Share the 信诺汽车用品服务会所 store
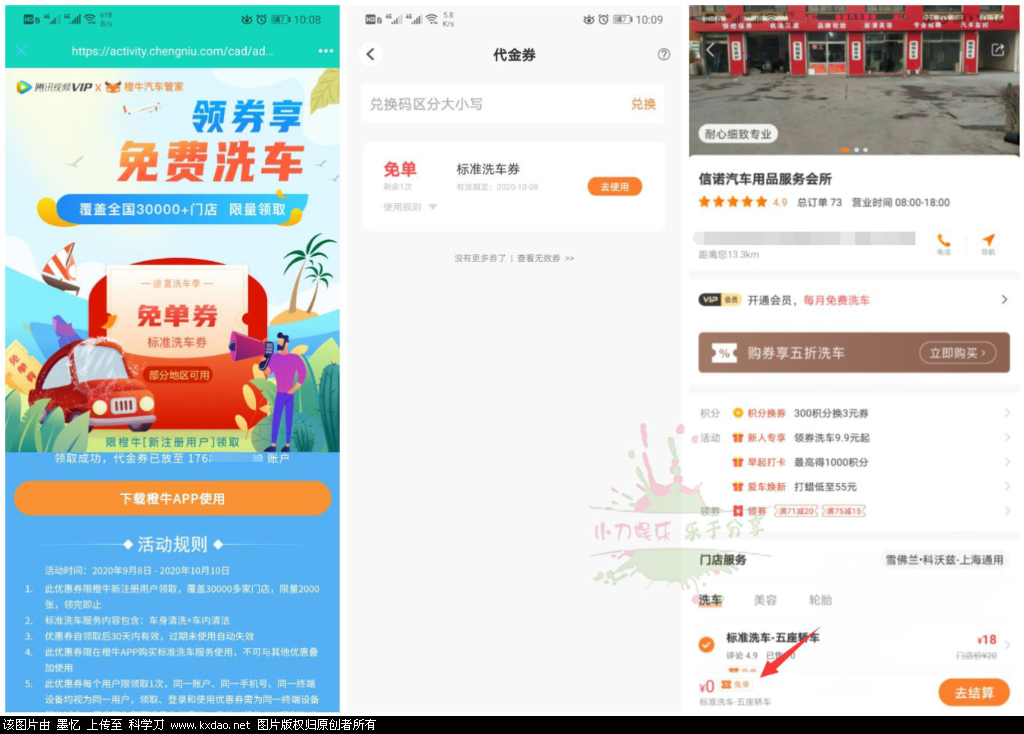Viewport: 1024px width, 734px height. tap(997, 50)
